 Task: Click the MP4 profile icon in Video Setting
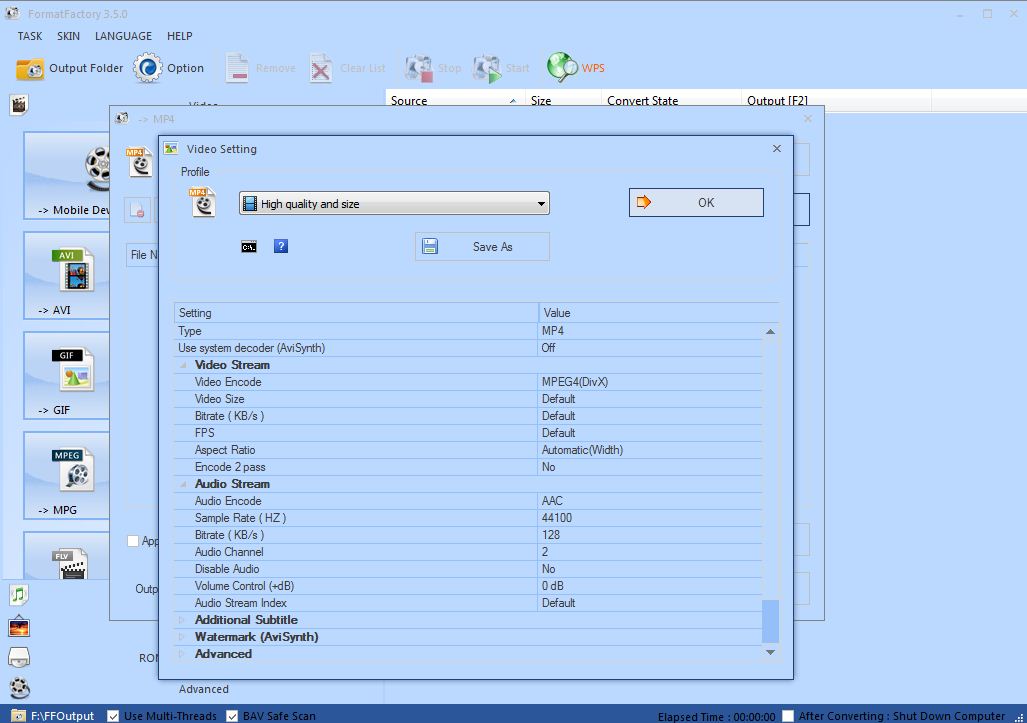(202, 202)
